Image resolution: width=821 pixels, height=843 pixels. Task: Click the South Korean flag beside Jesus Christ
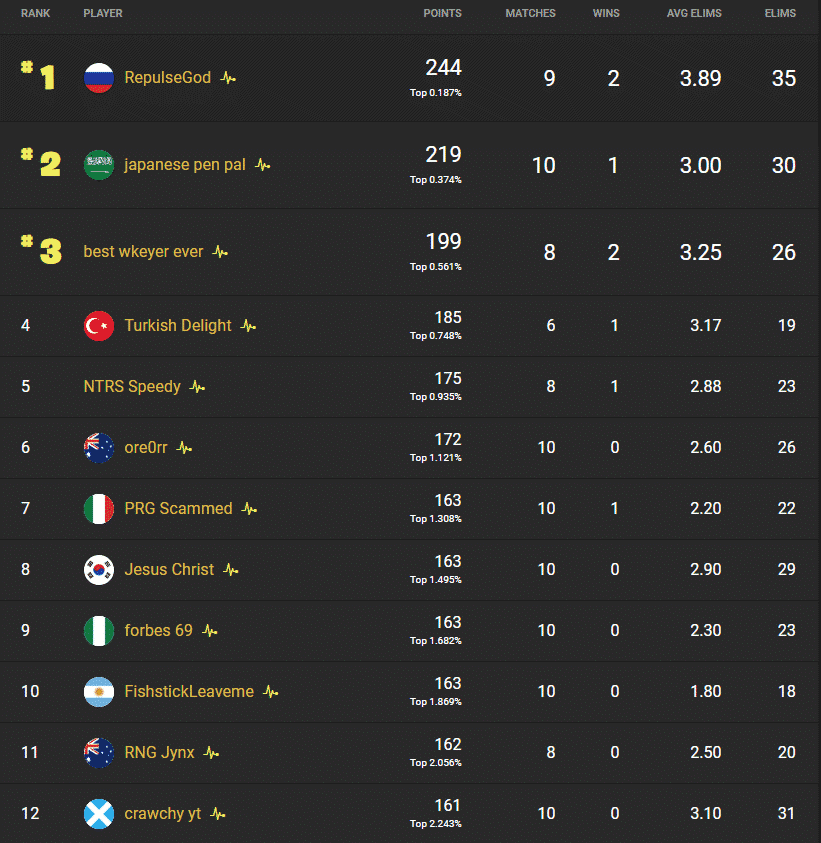click(x=98, y=569)
